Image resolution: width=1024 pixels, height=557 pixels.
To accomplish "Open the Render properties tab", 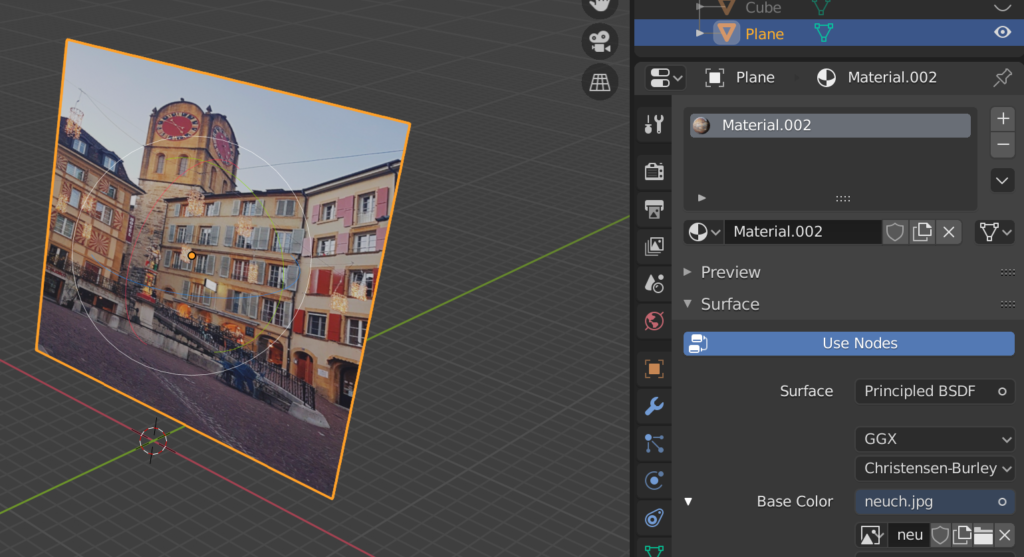I will 654,171.
